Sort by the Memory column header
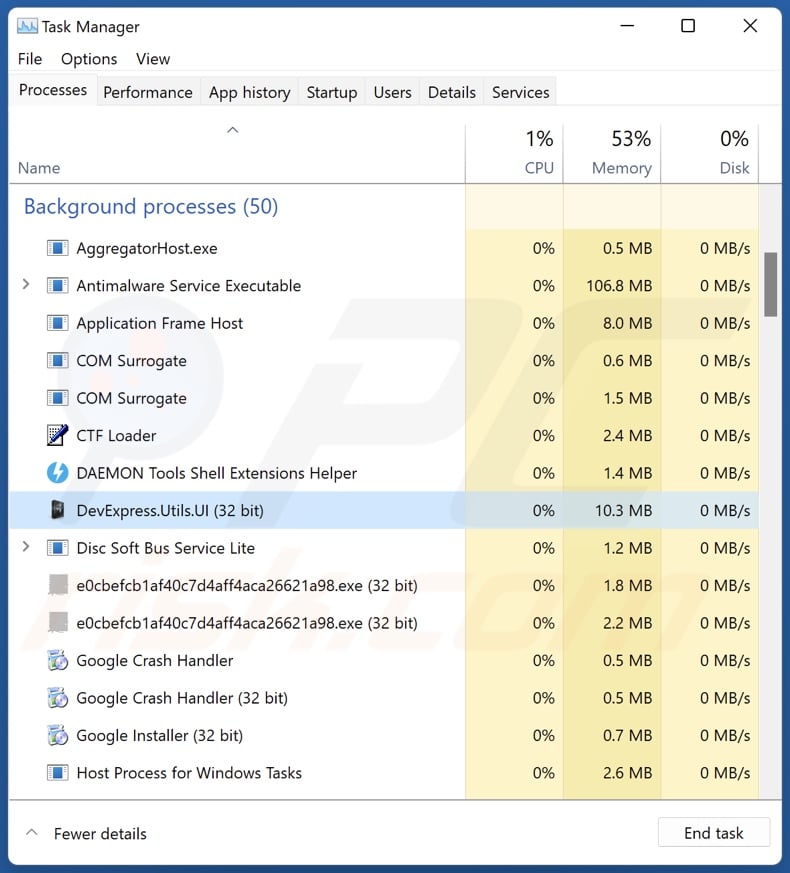The image size is (790, 873). [612, 154]
